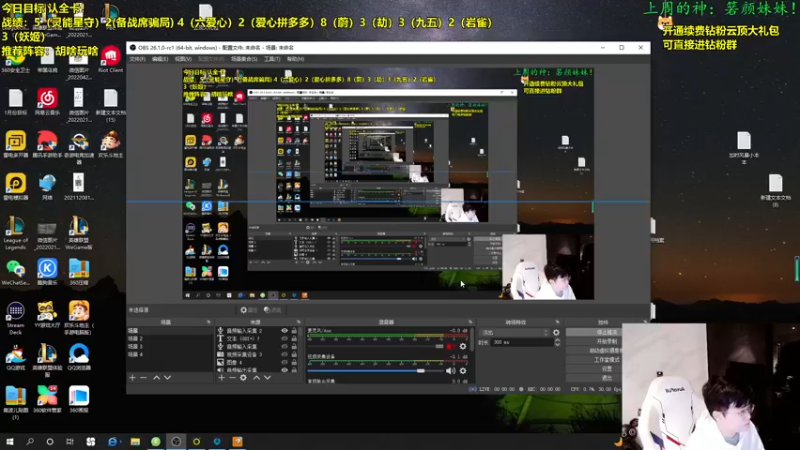Pop out the 转场特效 dock panel
Screen dimensions: 800x450
[x=557, y=322]
